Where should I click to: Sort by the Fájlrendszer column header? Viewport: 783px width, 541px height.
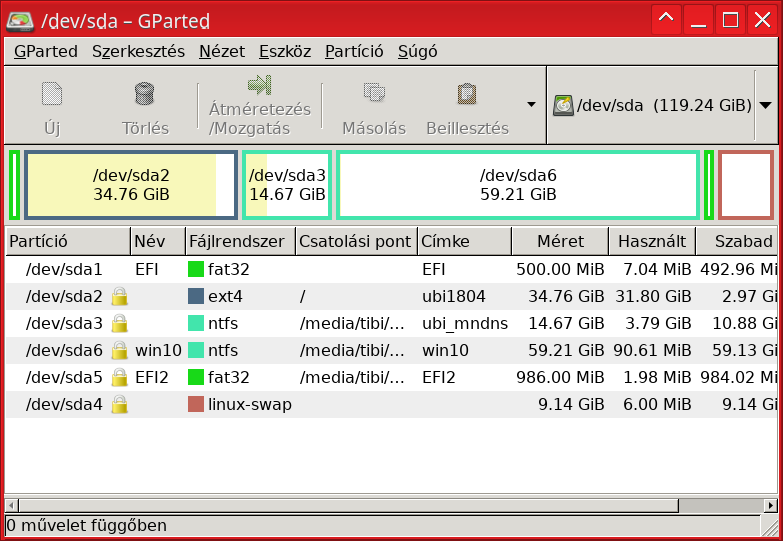tap(240, 241)
